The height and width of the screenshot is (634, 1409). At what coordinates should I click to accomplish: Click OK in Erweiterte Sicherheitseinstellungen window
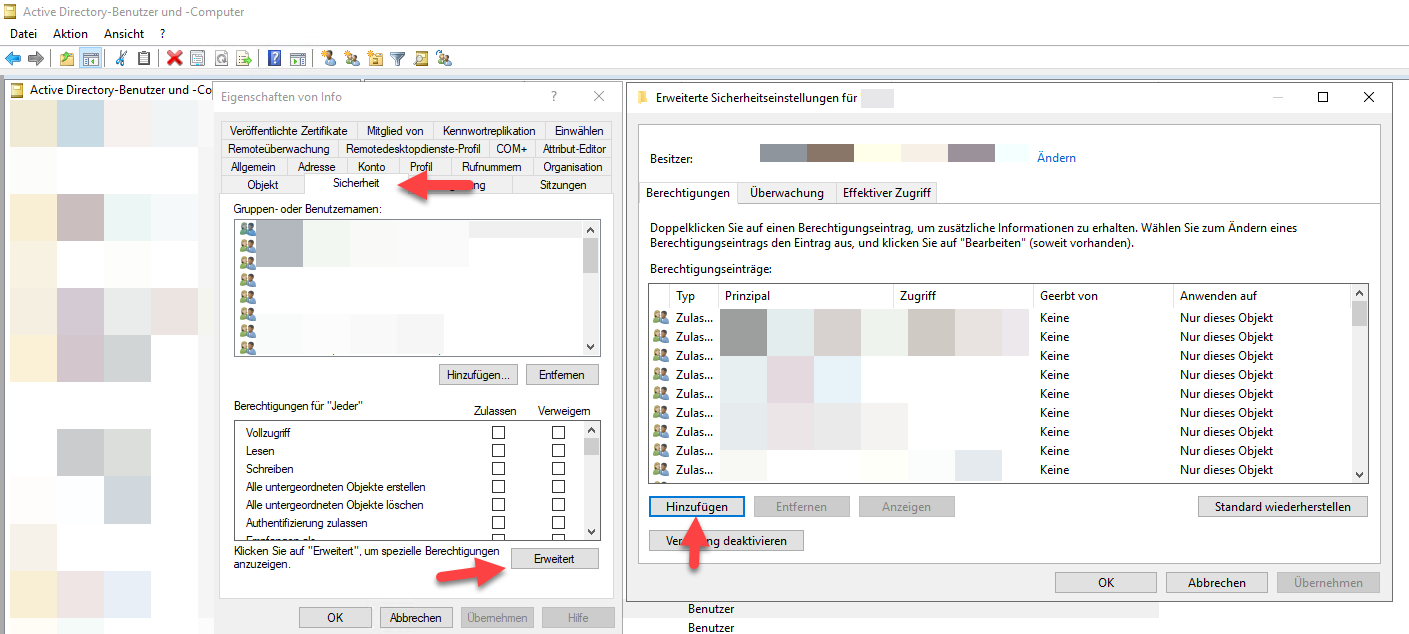click(1106, 583)
